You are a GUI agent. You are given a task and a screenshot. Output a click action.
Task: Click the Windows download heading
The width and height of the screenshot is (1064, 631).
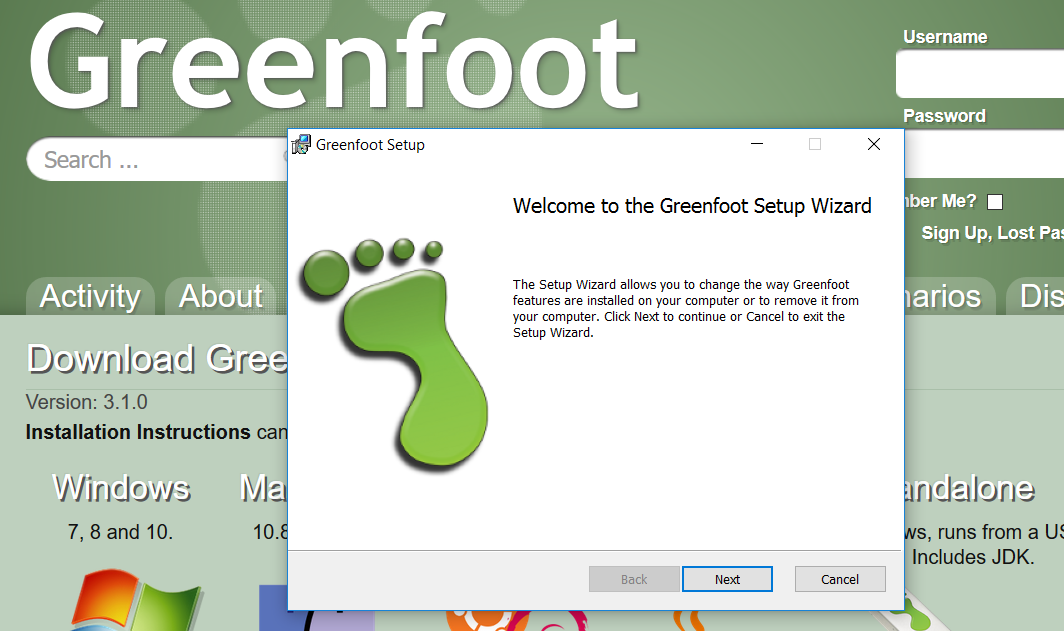[x=121, y=488]
